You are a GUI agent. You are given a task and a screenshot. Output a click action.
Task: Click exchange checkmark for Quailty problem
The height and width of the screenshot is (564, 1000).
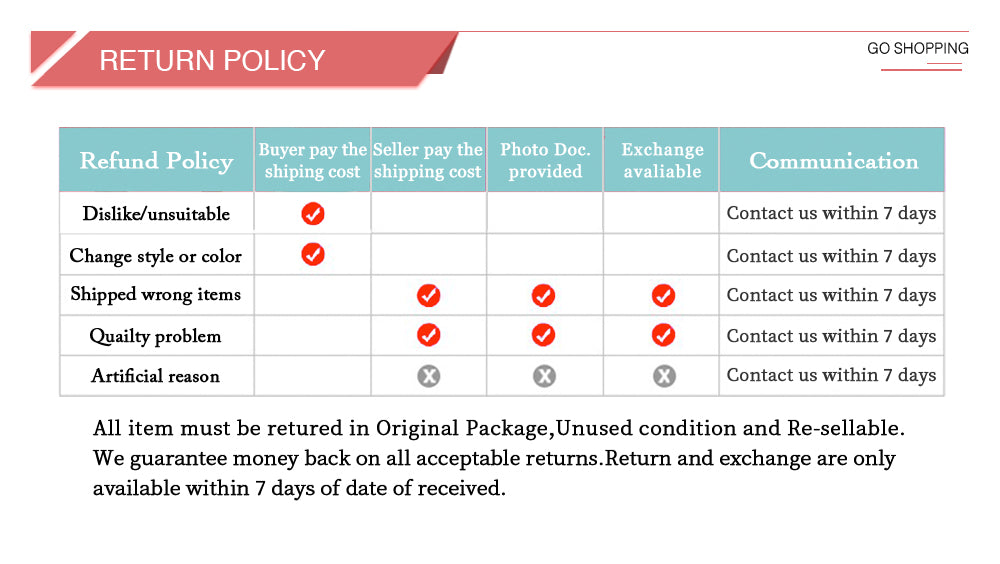click(x=663, y=335)
